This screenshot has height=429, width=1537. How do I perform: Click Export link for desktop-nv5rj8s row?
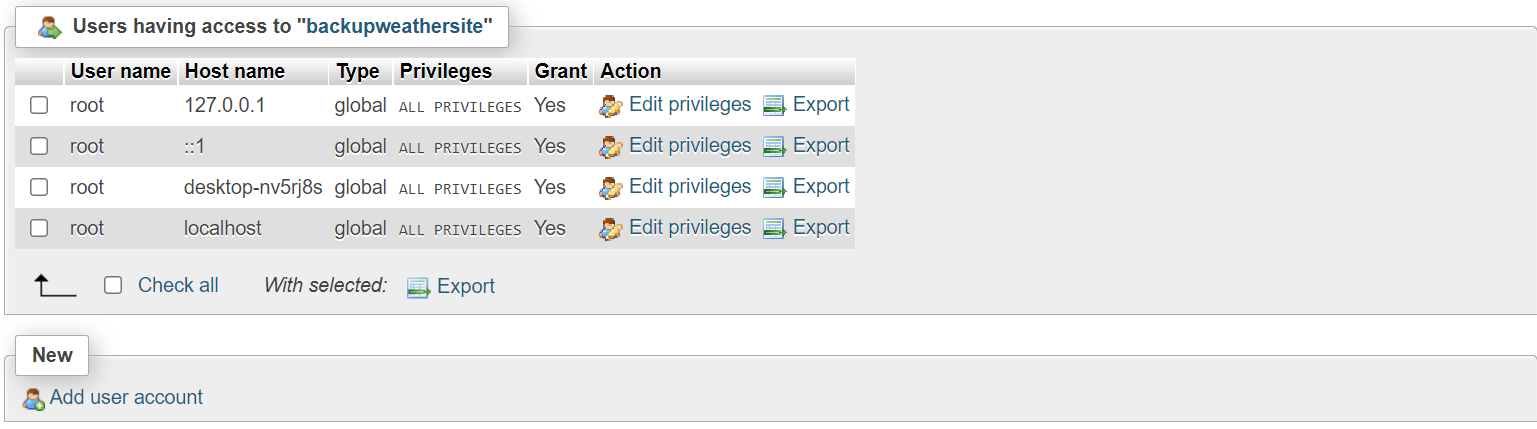pyautogui.click(x=820, y=187)
